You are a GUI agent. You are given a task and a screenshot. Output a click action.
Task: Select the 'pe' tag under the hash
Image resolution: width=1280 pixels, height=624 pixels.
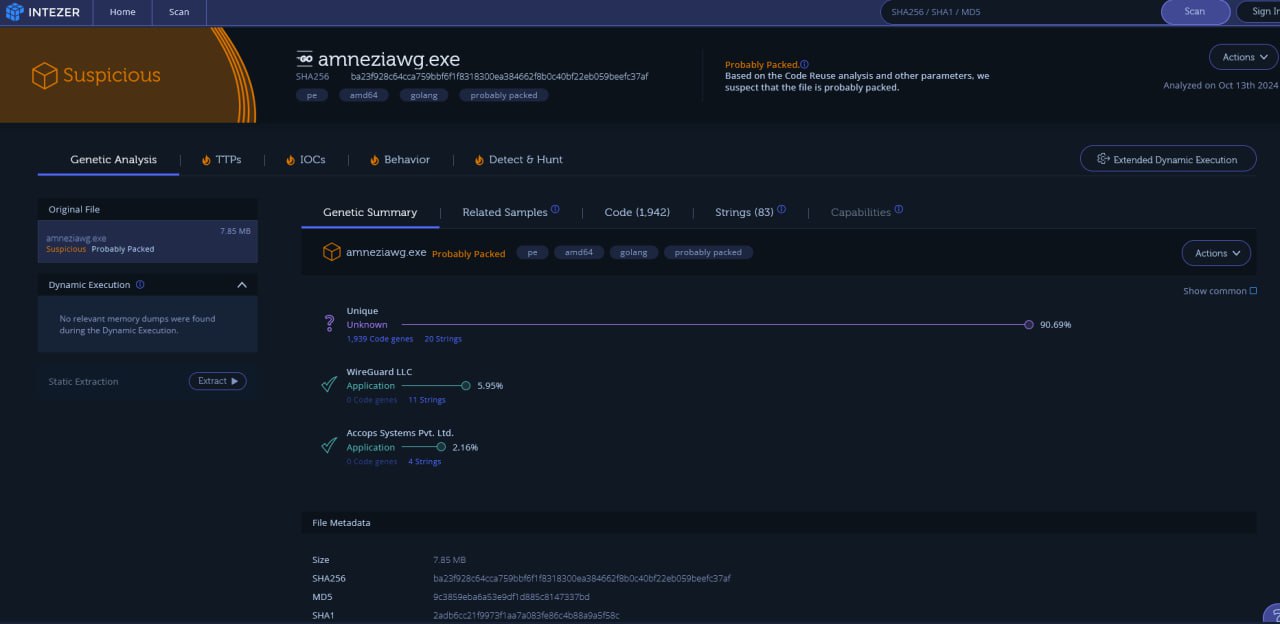tap(311, 95)
